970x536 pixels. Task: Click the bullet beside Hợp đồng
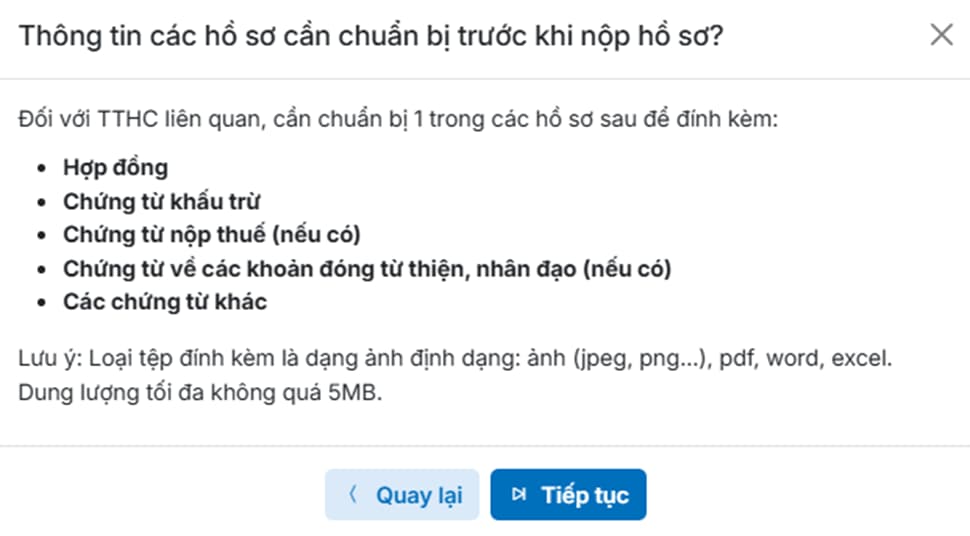pos(41,169)
